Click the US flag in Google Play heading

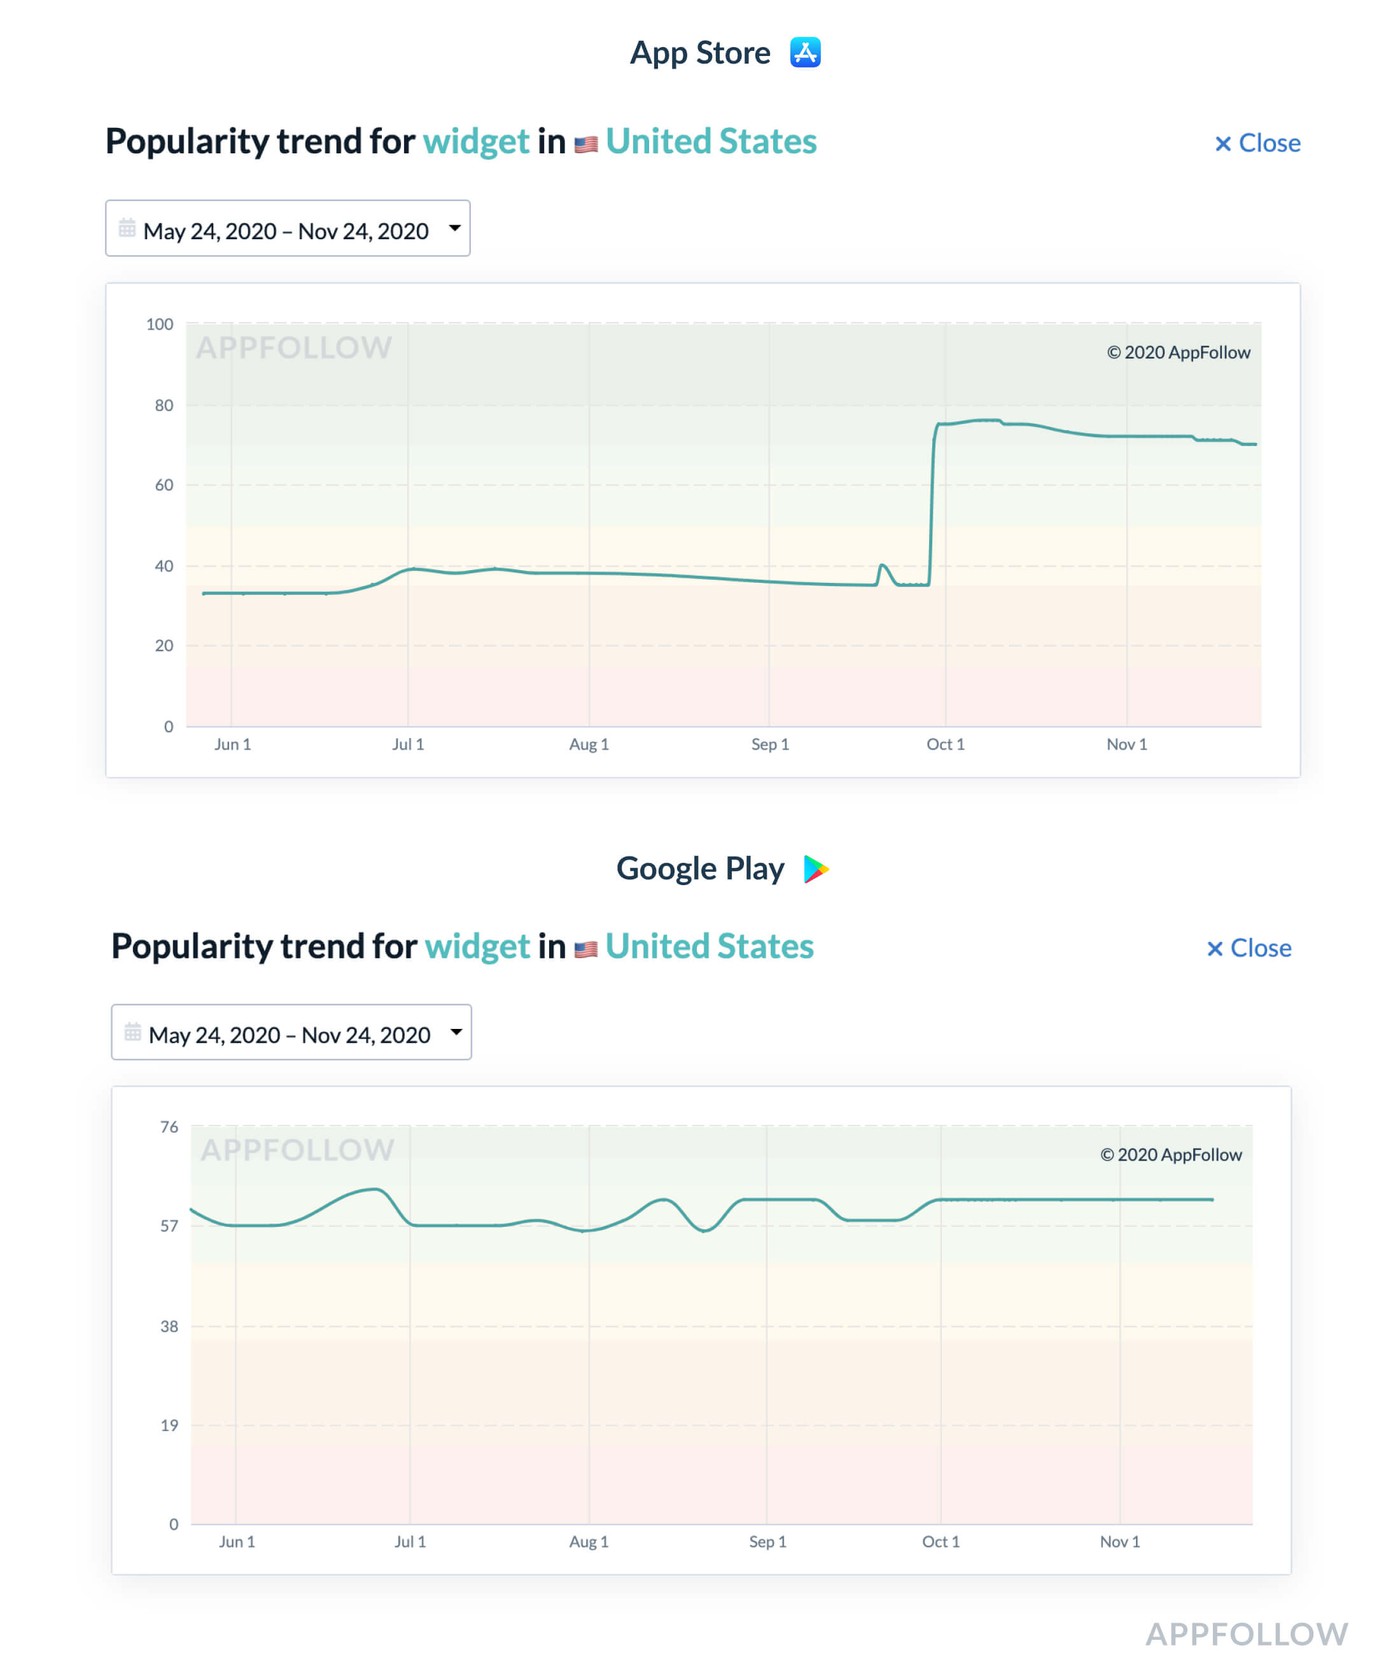[x=586, y=949]
